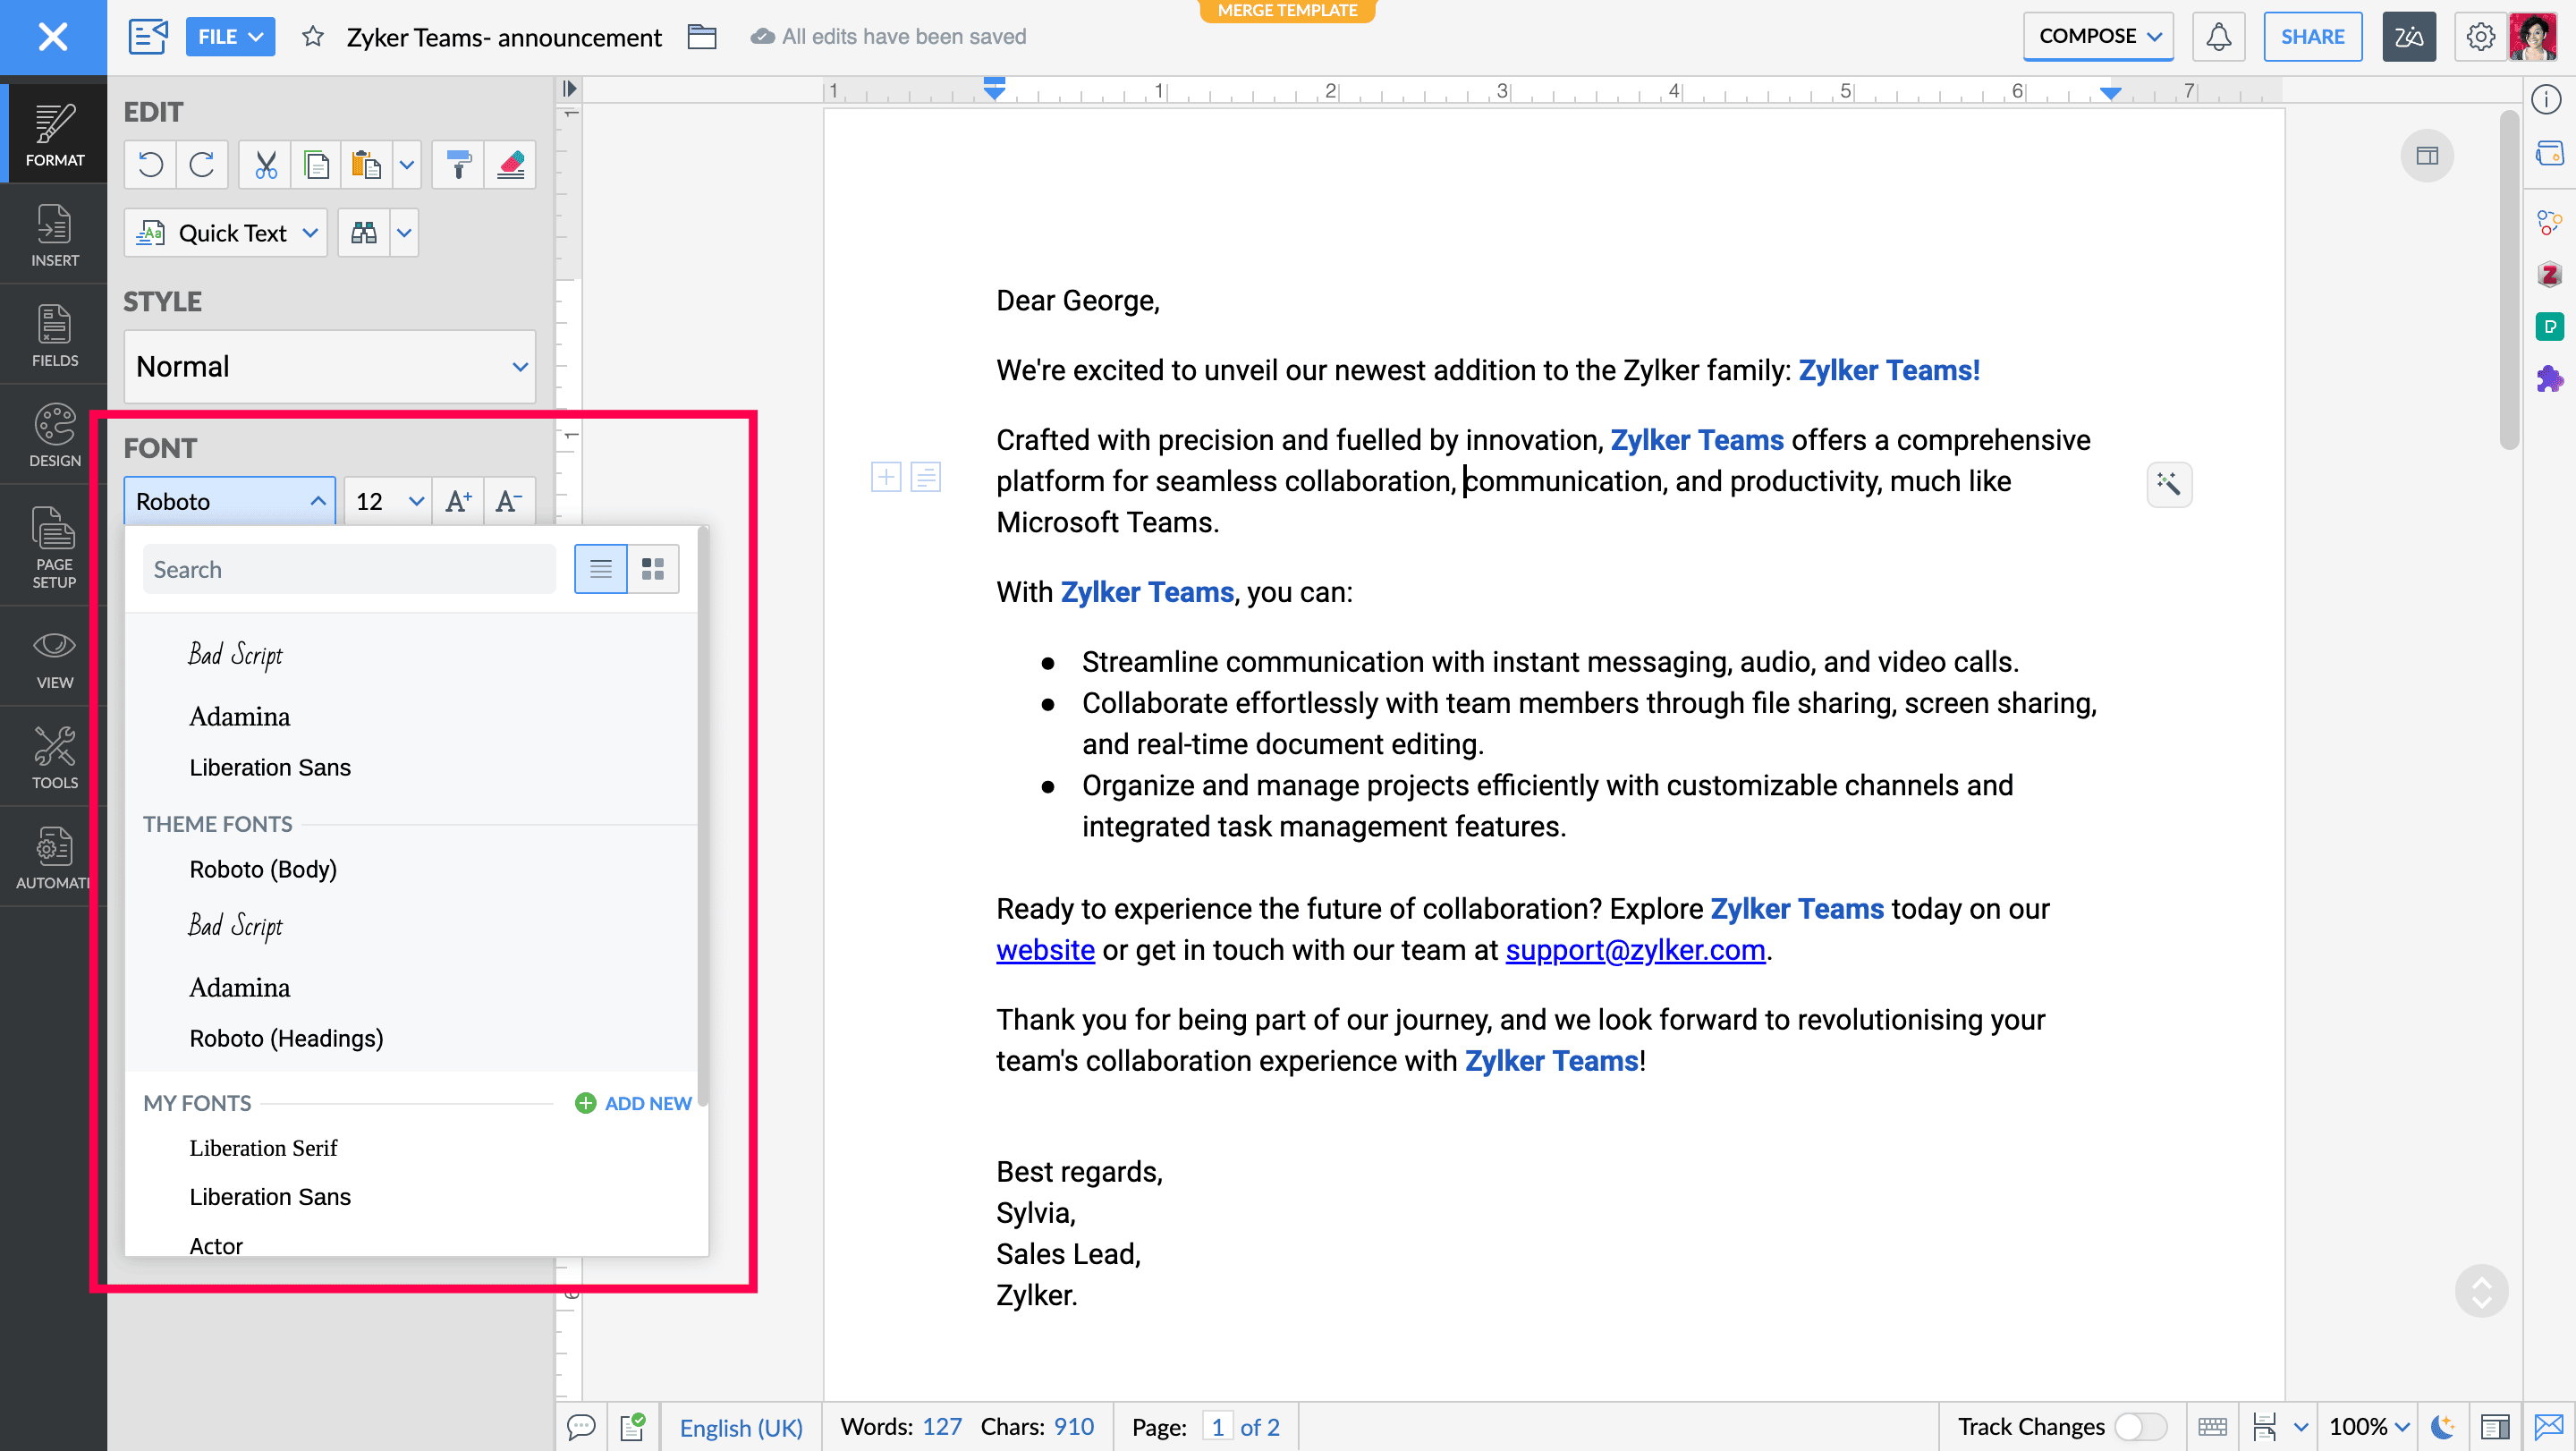This screenshot has width=2576, height=1451.
Task: Click the Undo icon in Edit section
Action: pos(150,165)
